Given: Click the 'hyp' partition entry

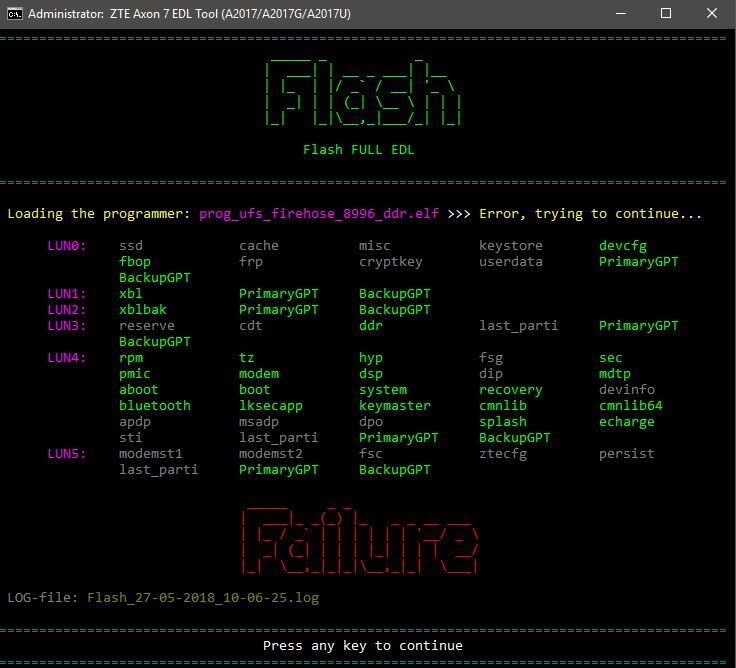Looking at the screenshot, I should click(371, 358).
